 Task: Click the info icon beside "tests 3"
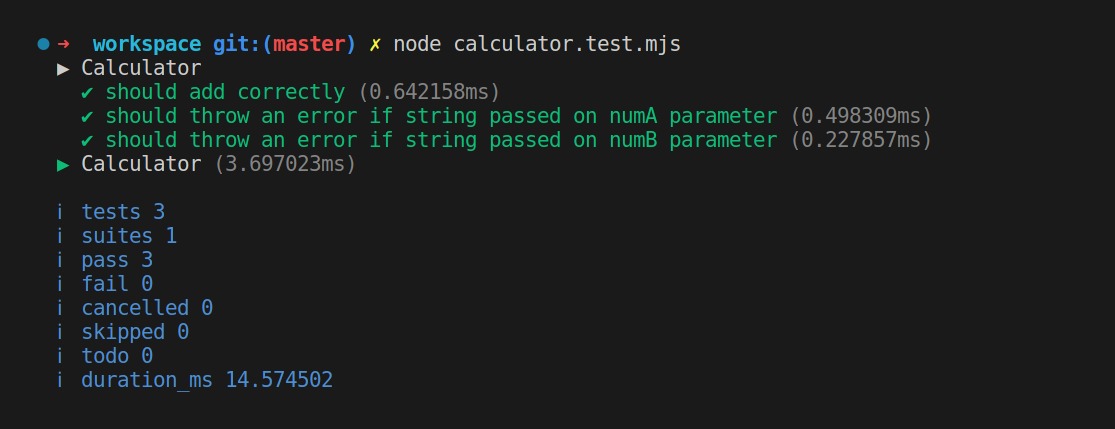[x=62, y=212]
